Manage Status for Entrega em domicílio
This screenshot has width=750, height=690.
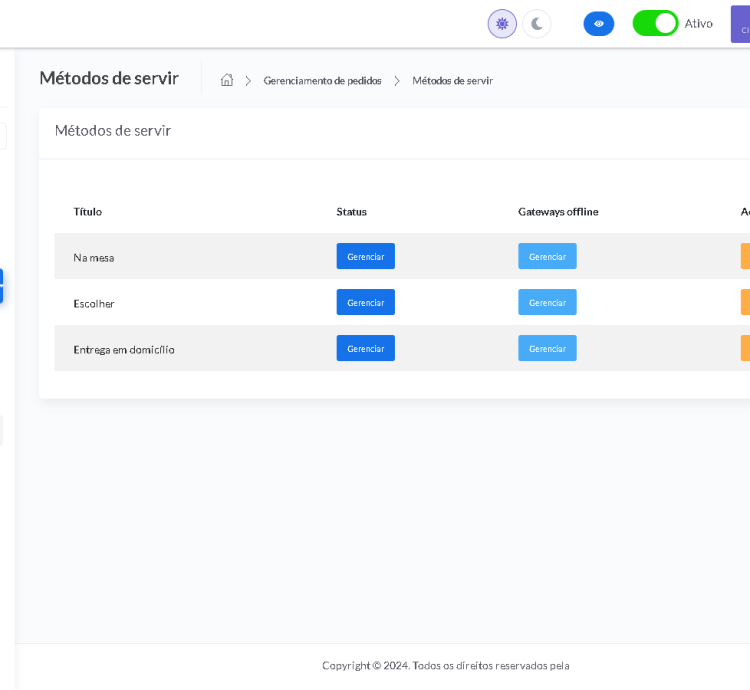click(x=365, y=348)
